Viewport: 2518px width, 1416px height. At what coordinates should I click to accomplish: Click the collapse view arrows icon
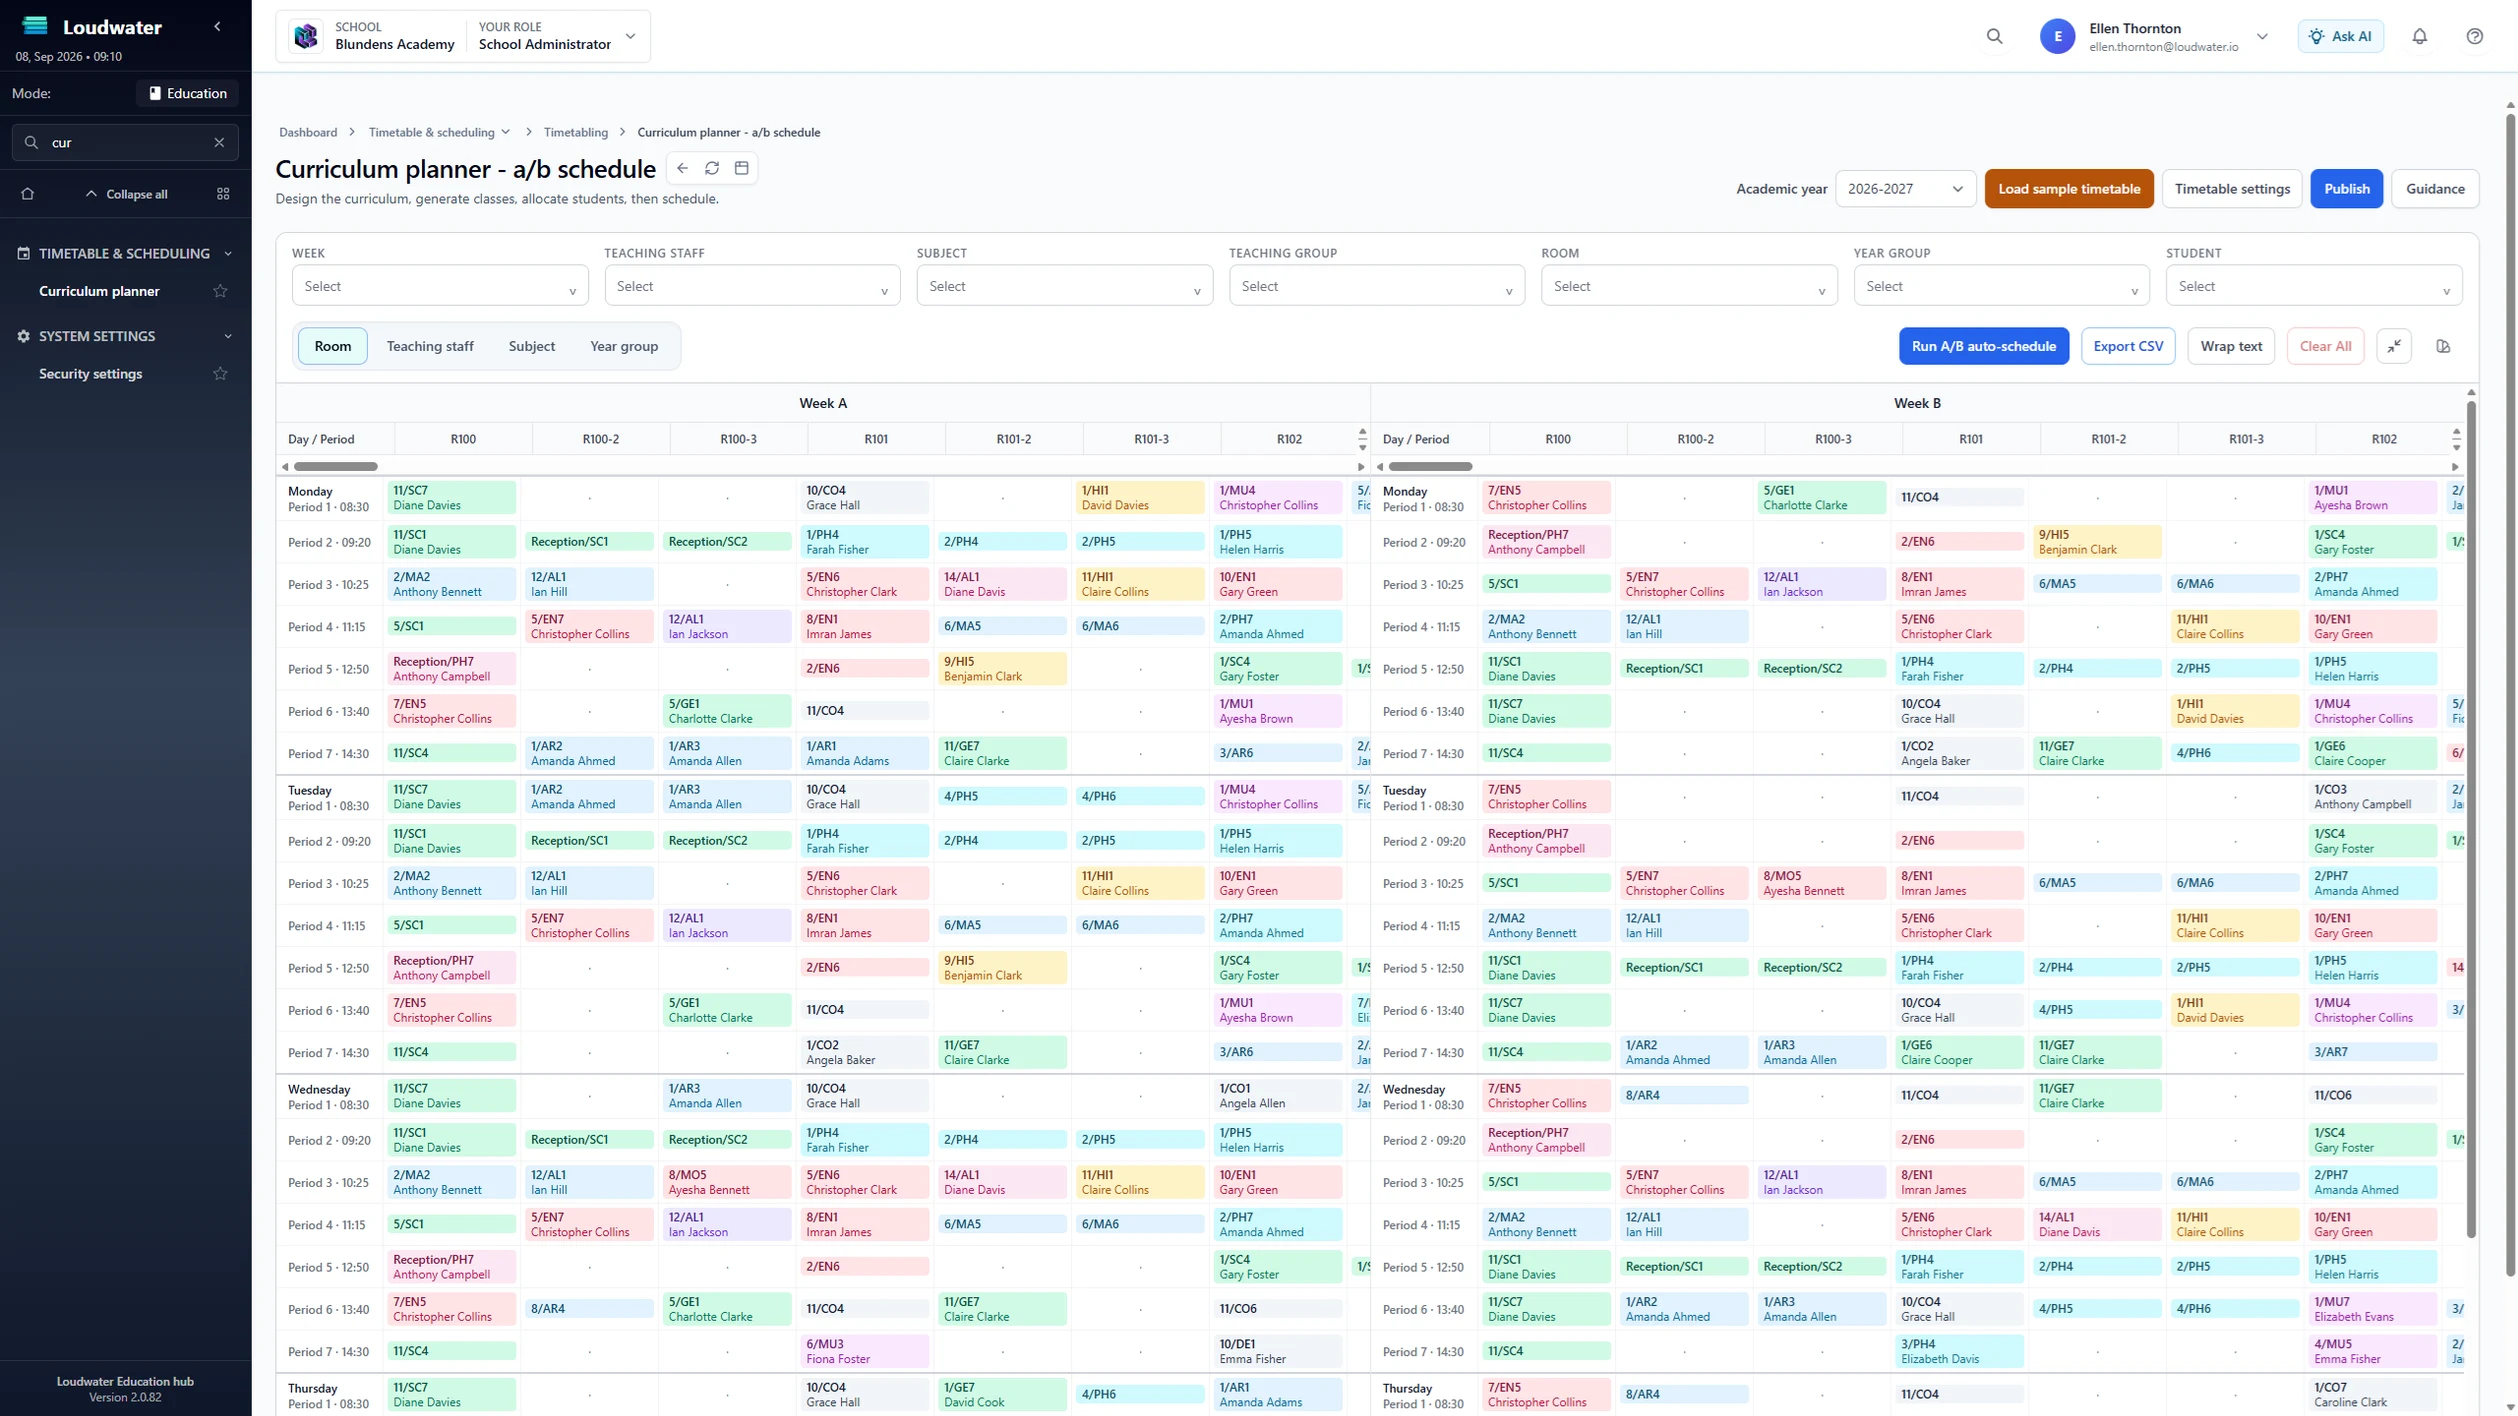(2394, 346)
